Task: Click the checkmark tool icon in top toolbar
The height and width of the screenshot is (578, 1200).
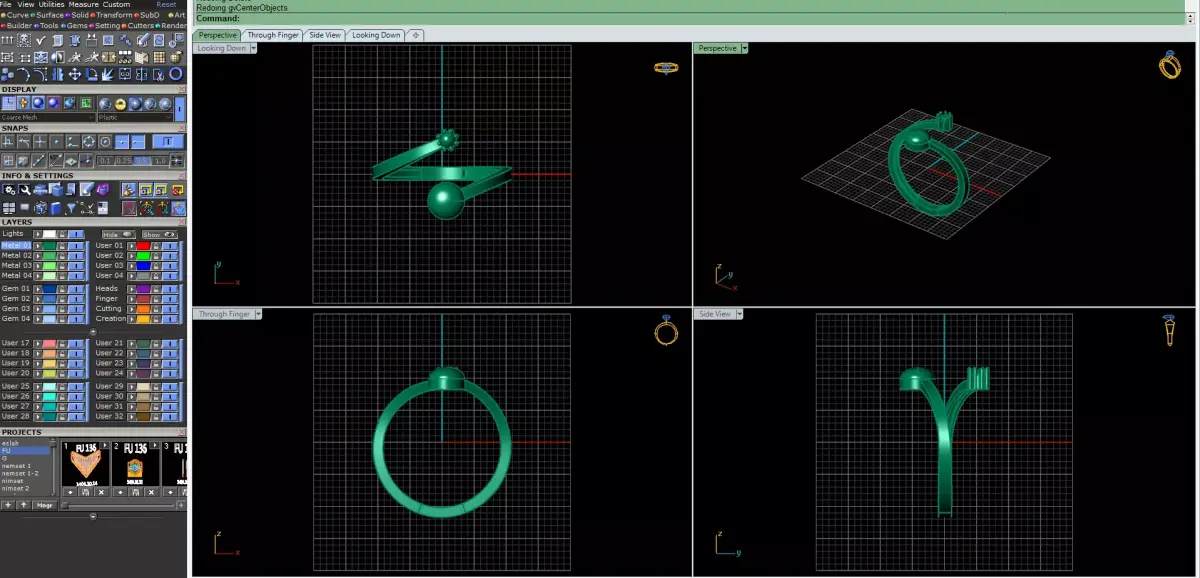Action: tap(41, 39)
